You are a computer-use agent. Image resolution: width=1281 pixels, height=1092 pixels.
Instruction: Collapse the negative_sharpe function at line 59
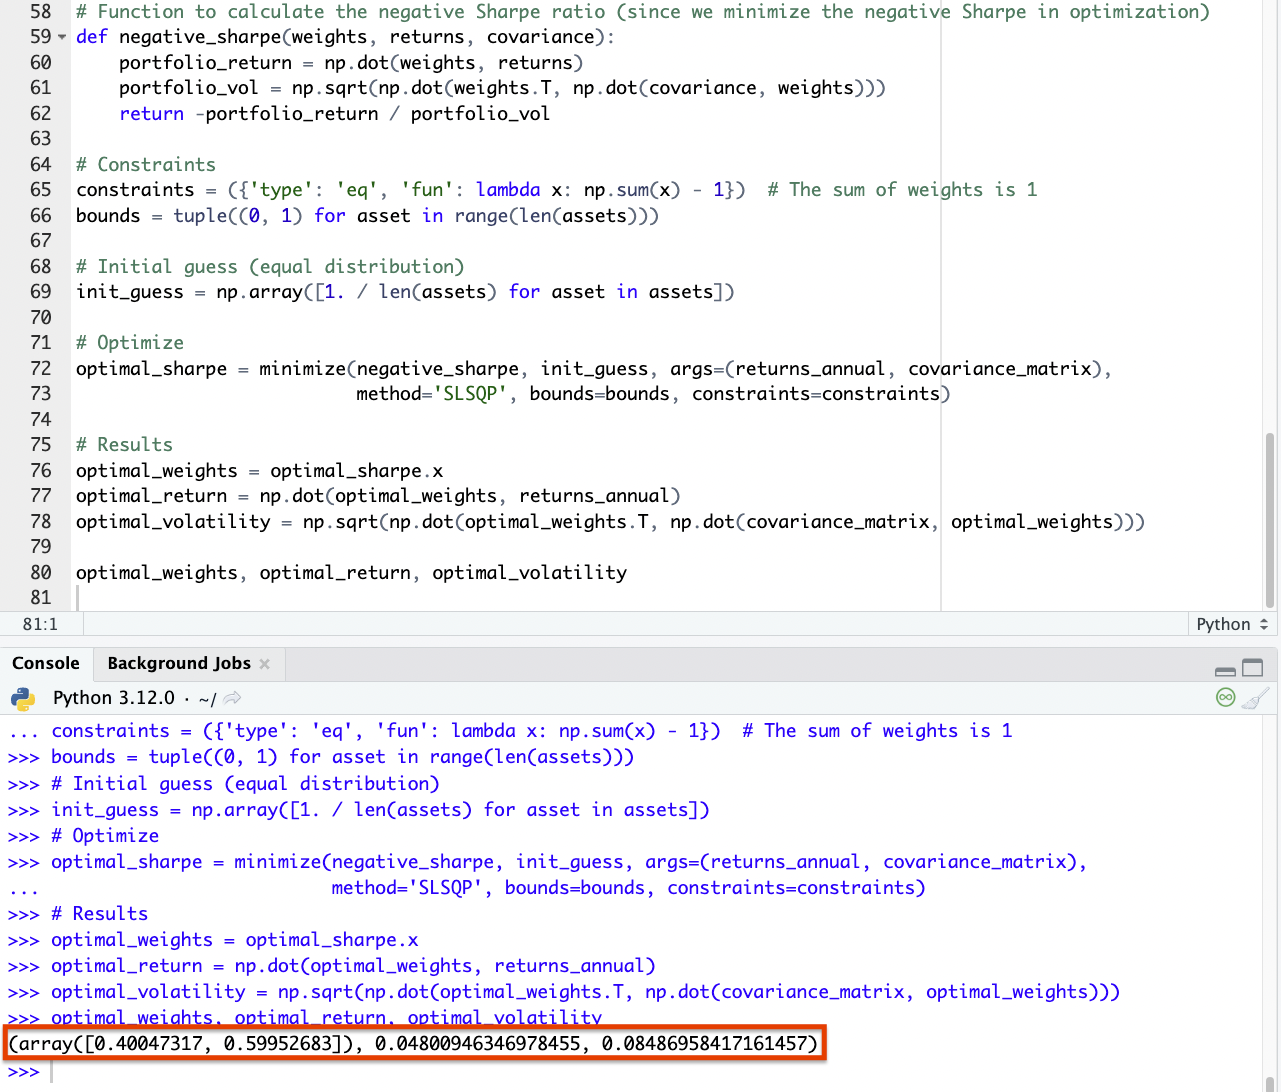(63, 38)
